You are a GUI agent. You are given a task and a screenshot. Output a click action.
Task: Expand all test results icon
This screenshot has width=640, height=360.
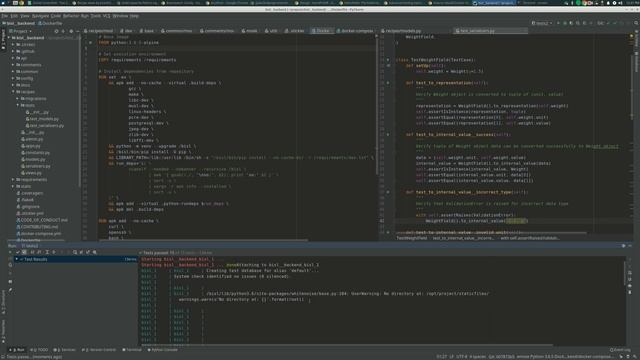(x=46, y=252)
